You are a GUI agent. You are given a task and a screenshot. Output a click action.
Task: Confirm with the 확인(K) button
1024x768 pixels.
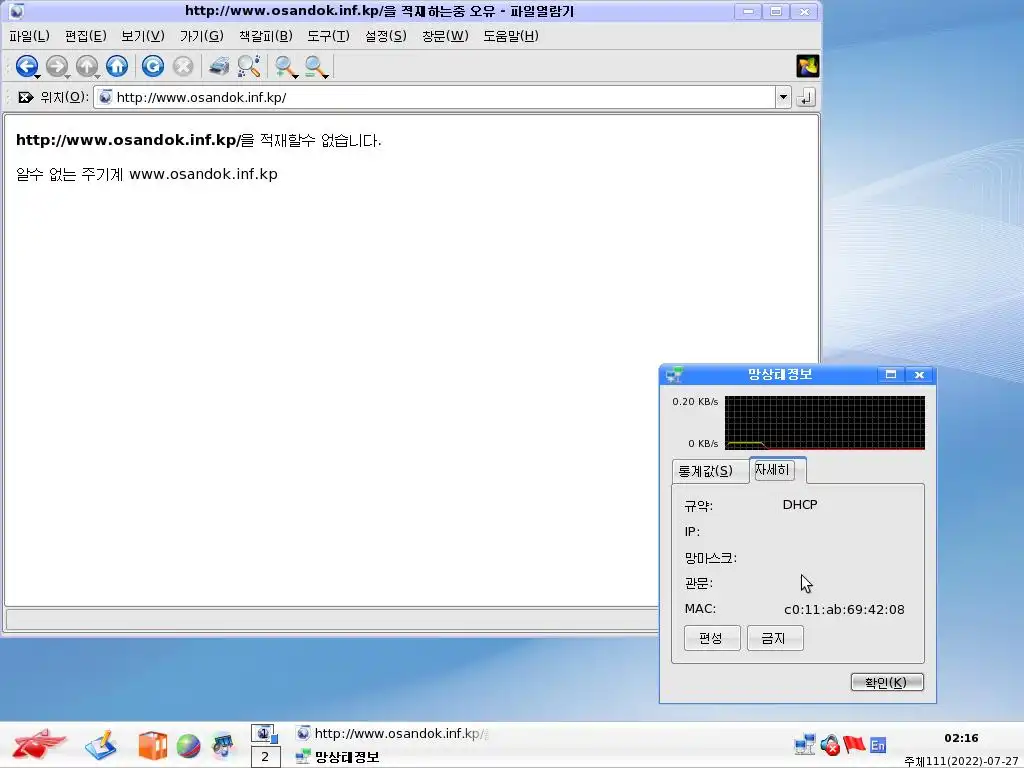pos(887,682)
